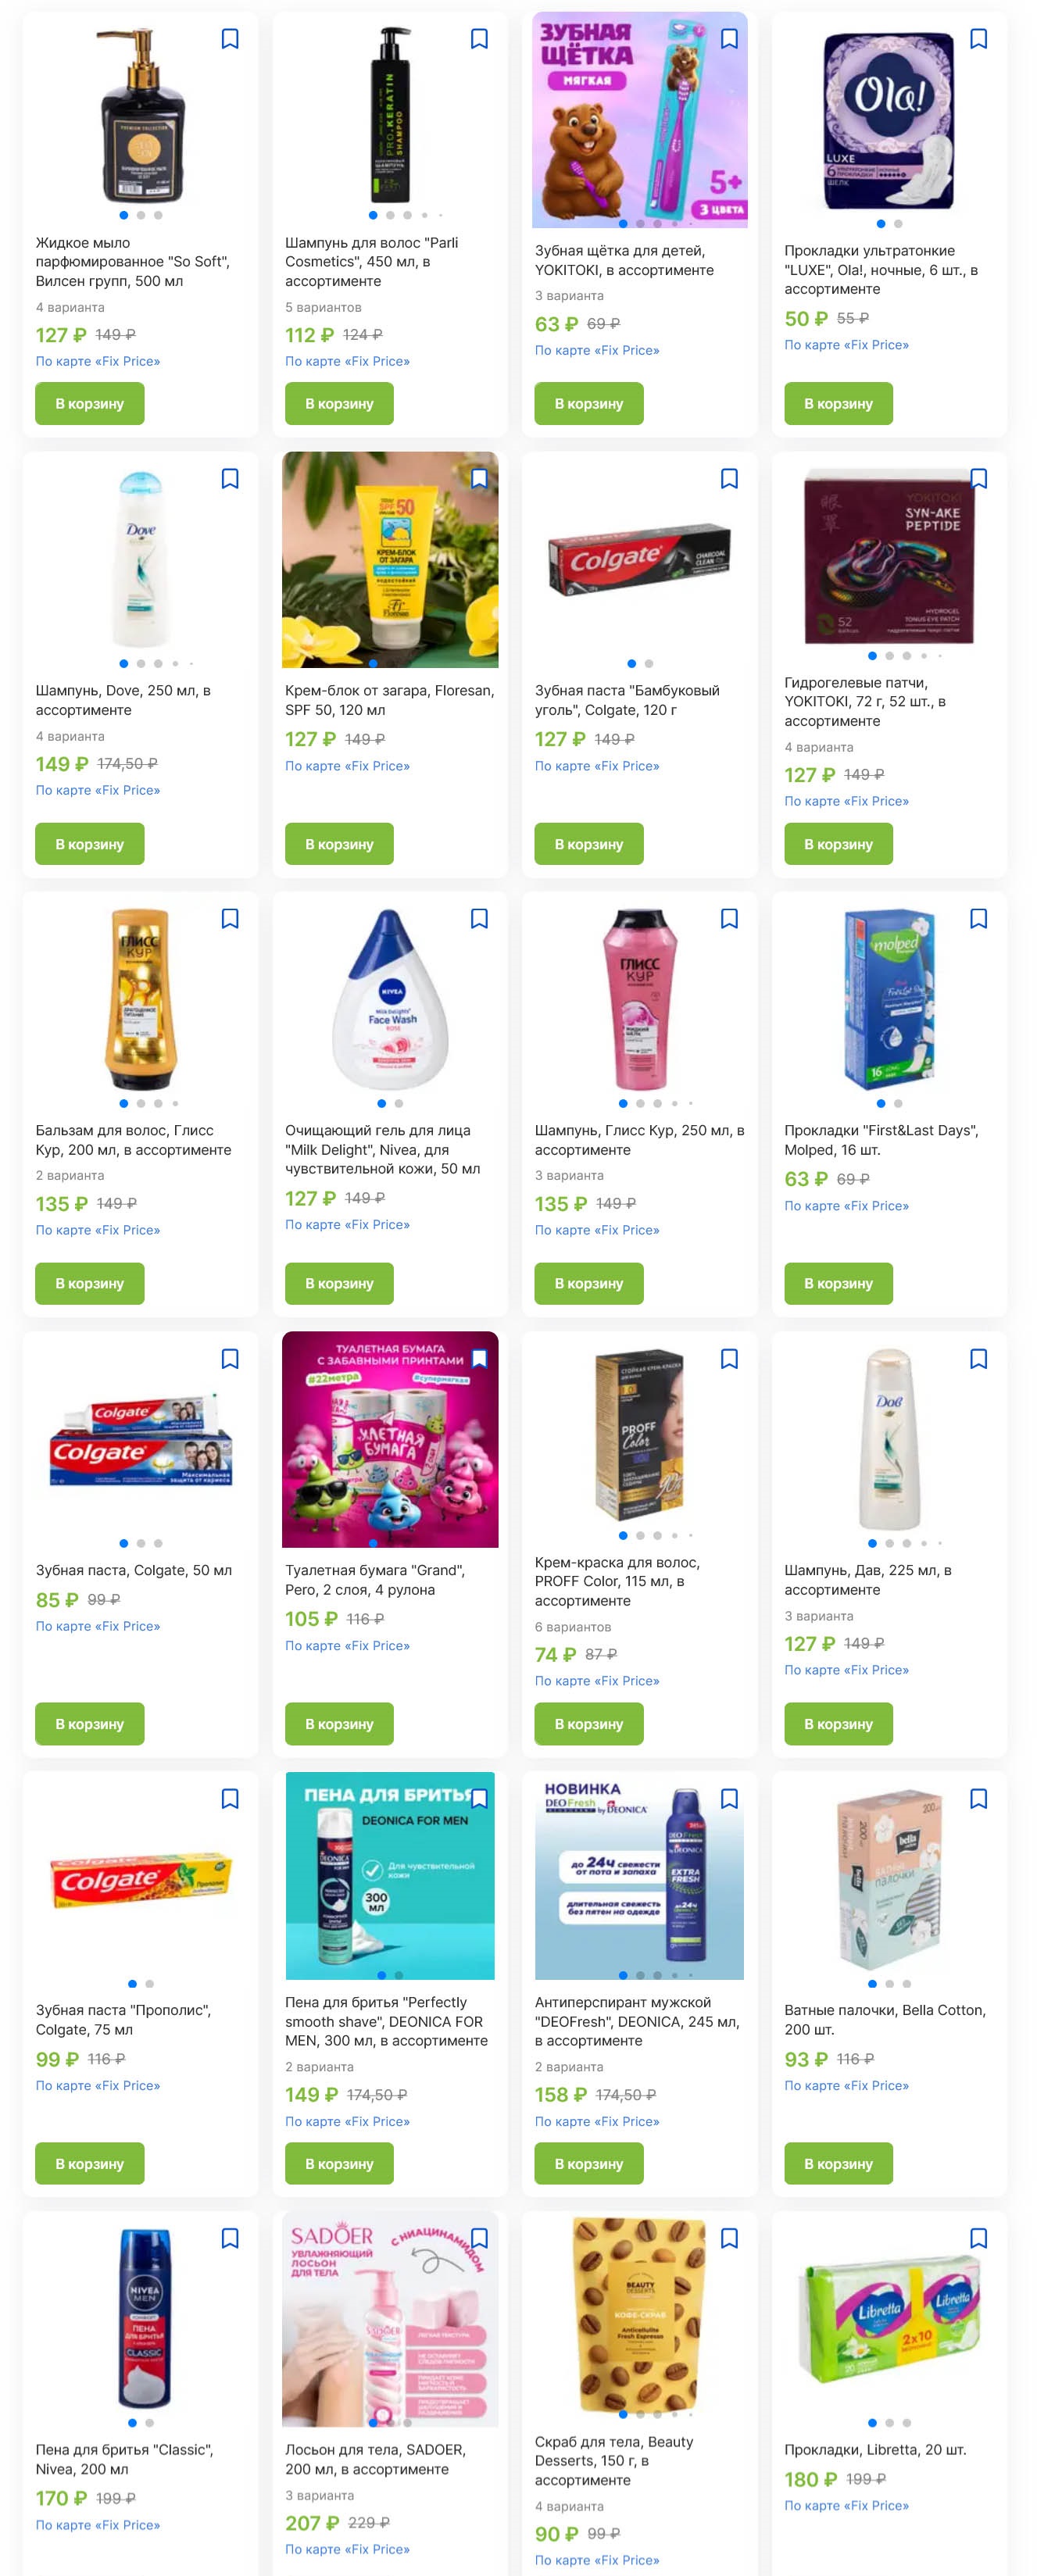Open the kids toothbrush YOKITOKI product image
1037x2576 pixels.
coord(640,120)
